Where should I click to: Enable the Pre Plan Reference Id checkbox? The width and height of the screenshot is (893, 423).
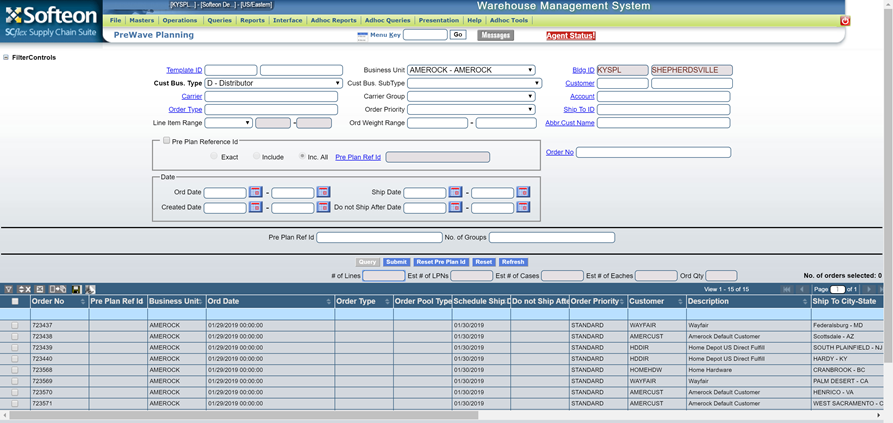click(x=166, y=141)
